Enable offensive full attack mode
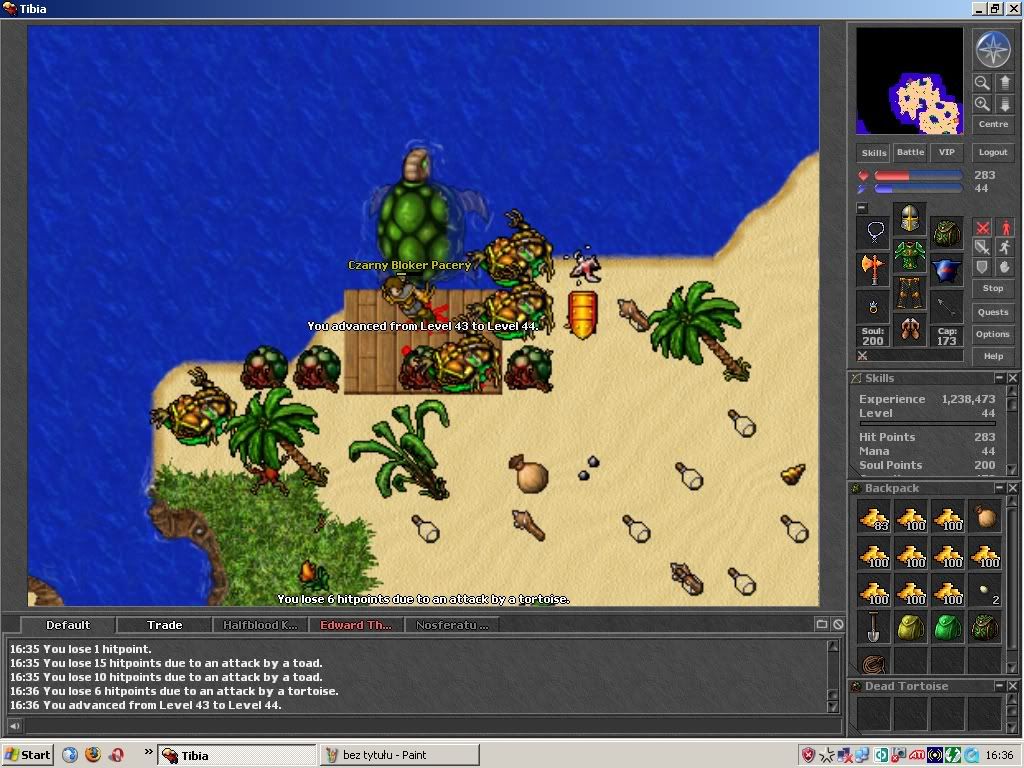The width and height of the screenshot is (1024, 768). [x=982, y=228]
